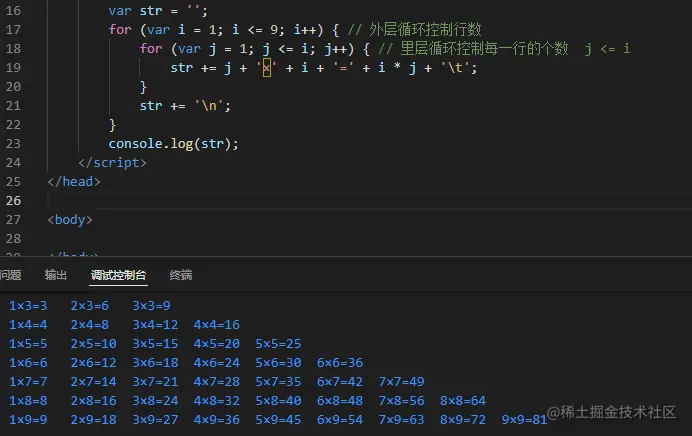Click line number 26 in the gutter

pyautogui.click(x=13, y=200)
